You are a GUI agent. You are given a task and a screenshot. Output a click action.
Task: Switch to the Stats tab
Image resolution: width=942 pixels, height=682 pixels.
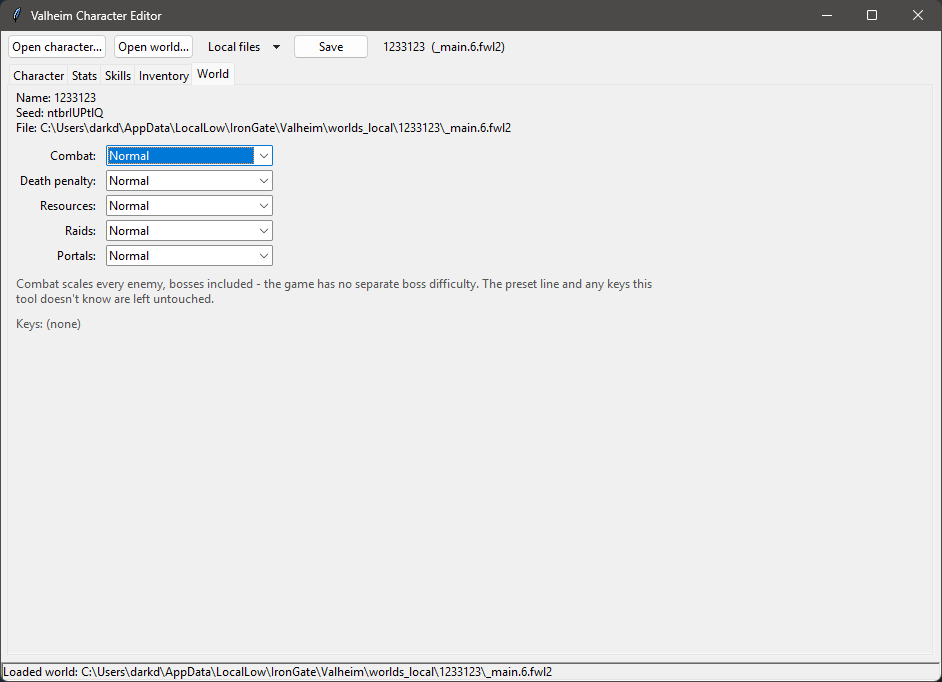pyautogui.click(x=84, y=76)
